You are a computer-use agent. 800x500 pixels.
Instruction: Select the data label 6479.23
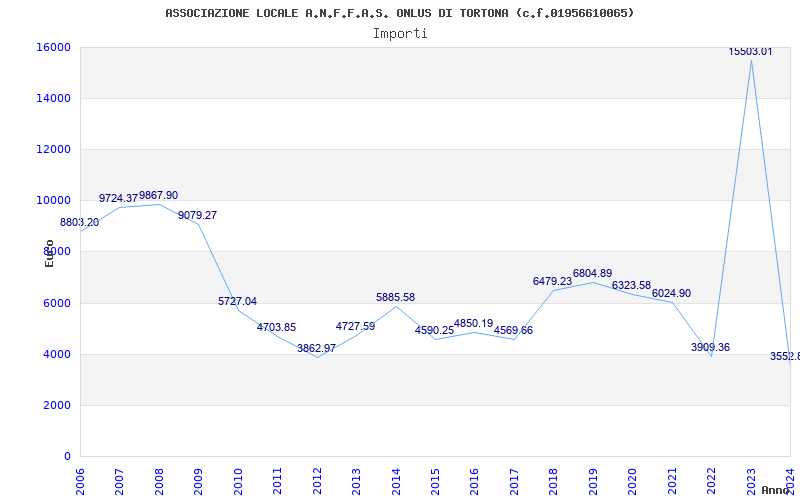553,281
